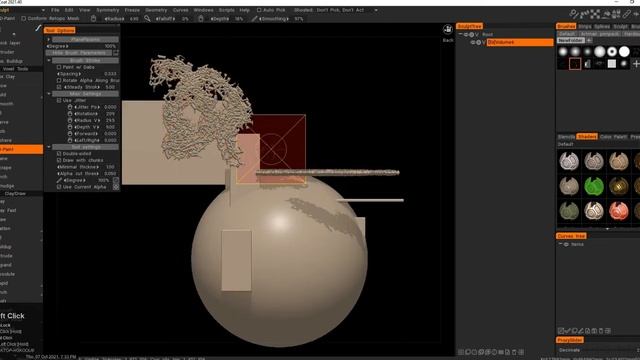Open the Symmetry menu
This screenshot has width=640, height=360.
point(108,10)
